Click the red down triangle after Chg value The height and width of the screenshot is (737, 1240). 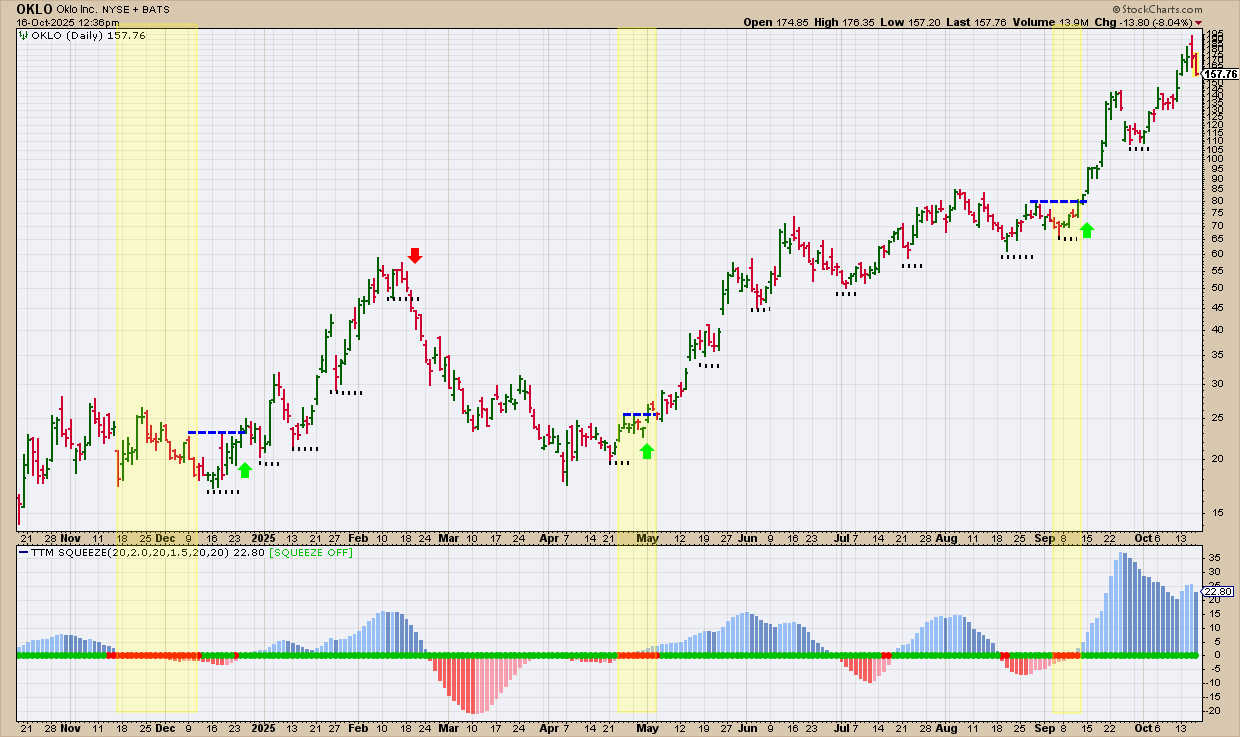coord(1227,22)
